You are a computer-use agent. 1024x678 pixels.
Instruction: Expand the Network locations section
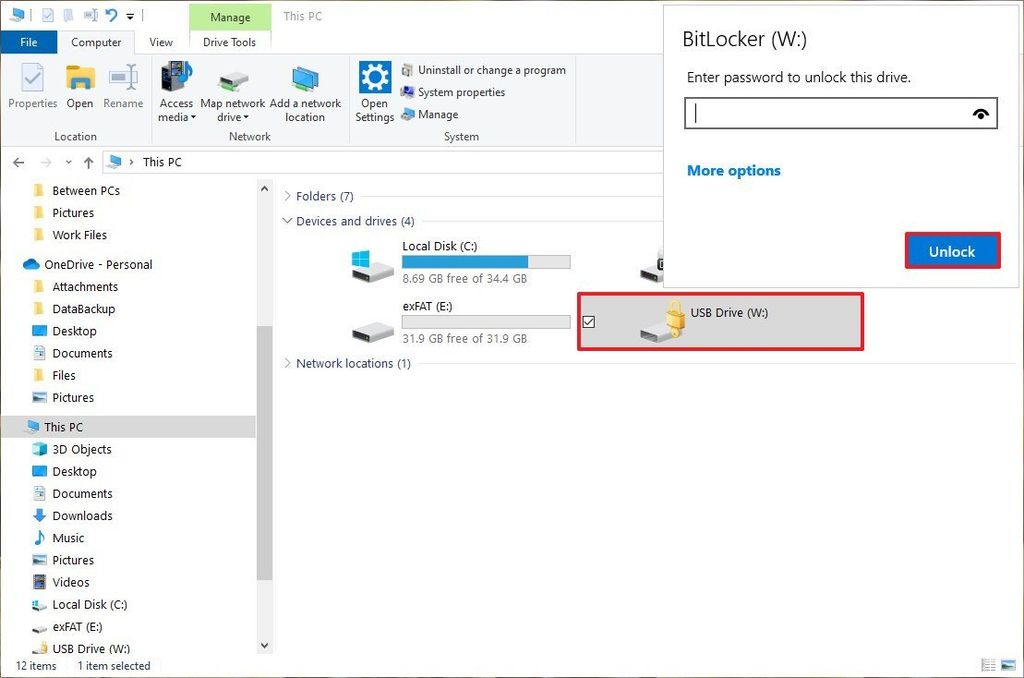288,363
